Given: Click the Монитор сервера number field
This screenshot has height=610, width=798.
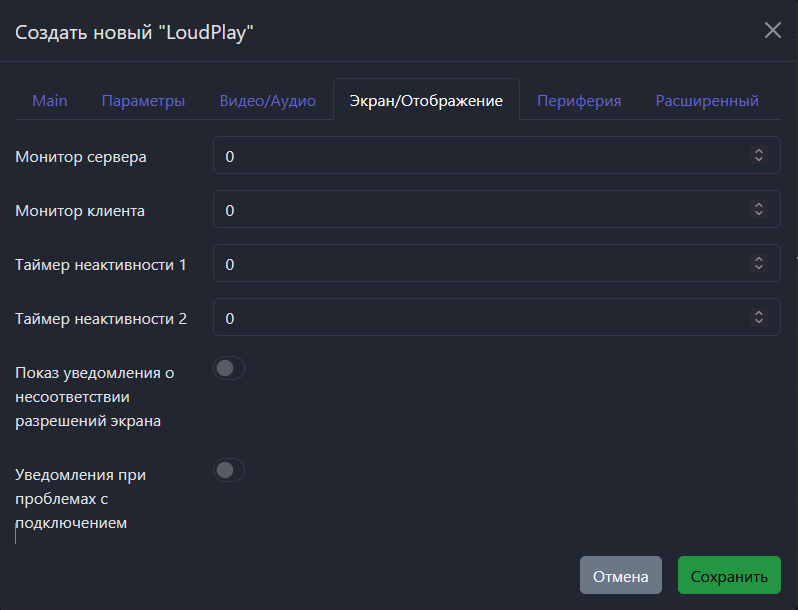Looking at the screenshot, I should coord(480,156).
